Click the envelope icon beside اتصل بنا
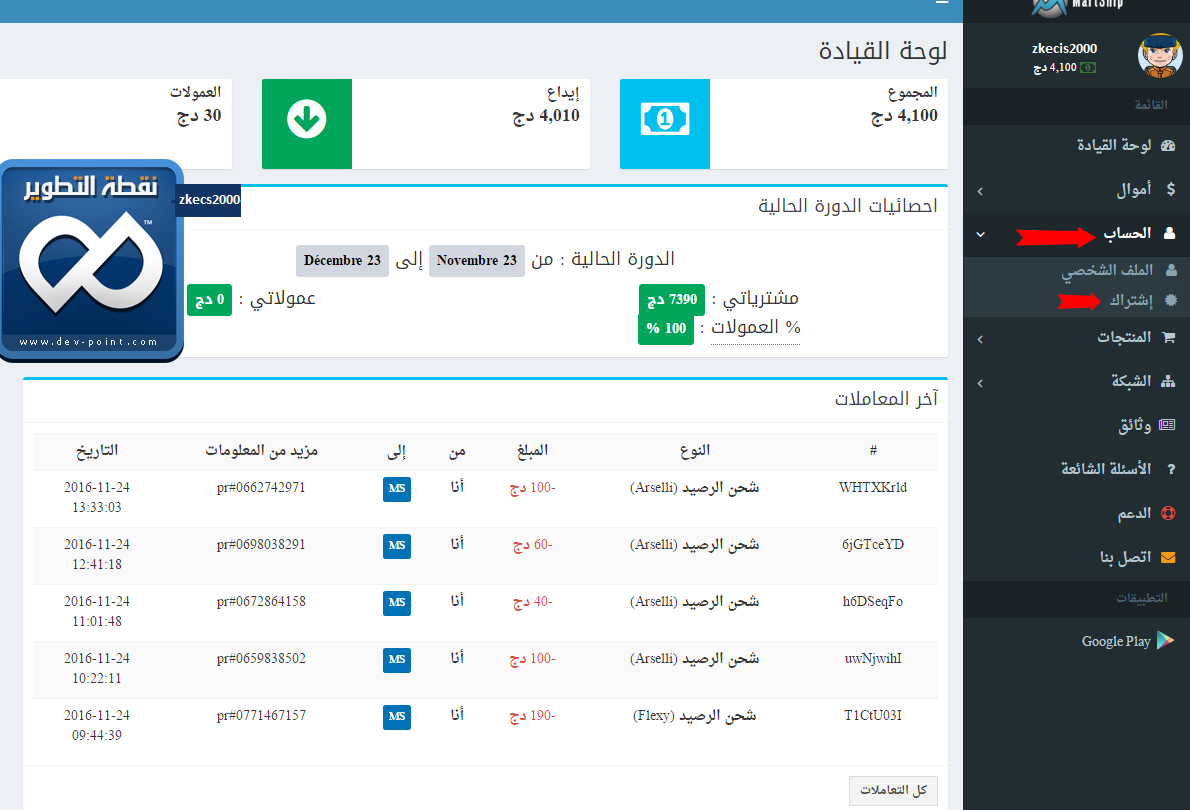Viewport: 1190px width, 810px height. [x=1168, y=557]
